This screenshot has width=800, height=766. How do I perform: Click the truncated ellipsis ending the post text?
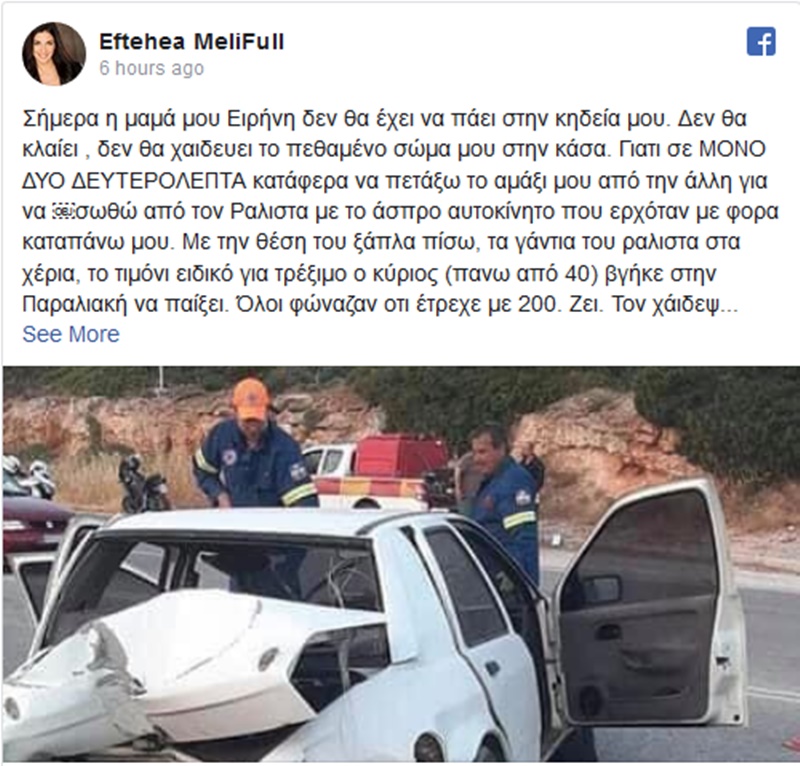click(731, 305)
